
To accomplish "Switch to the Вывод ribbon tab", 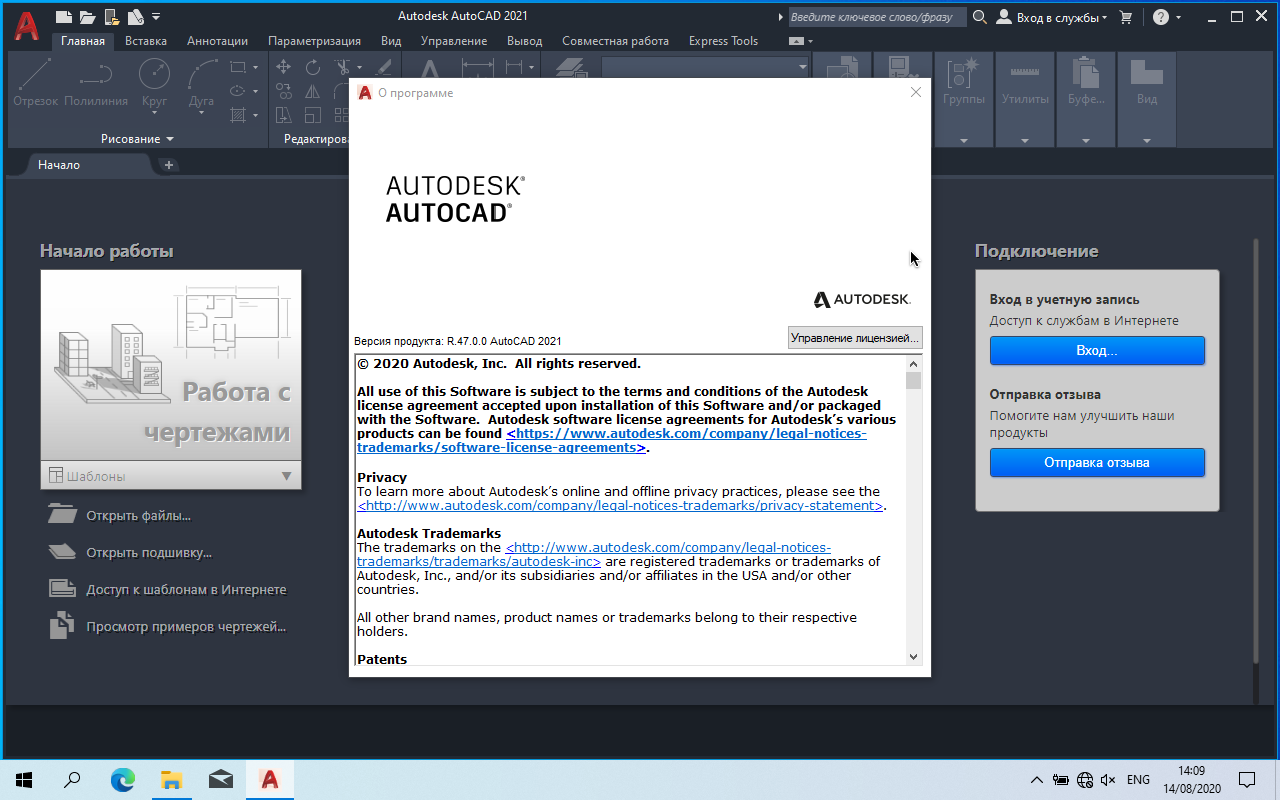I will [x=525, y=41].
